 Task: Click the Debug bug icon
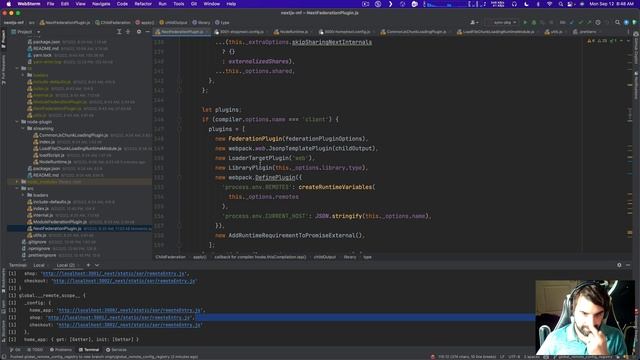pos(533,22)
